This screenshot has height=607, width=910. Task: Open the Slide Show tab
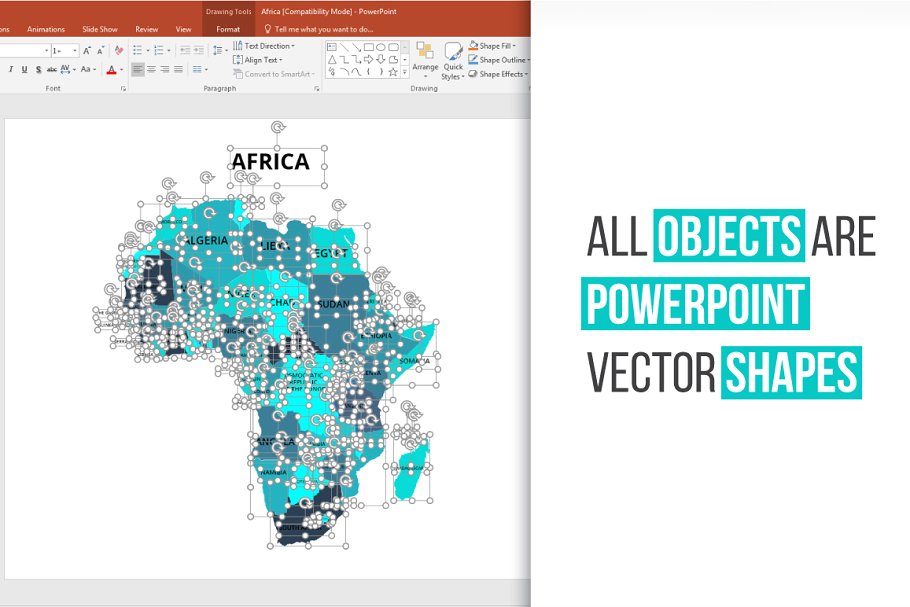(99, 29)
